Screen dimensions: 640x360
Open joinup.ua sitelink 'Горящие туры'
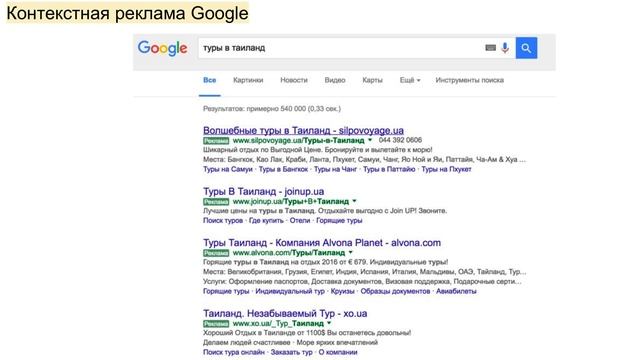[339, 220]
